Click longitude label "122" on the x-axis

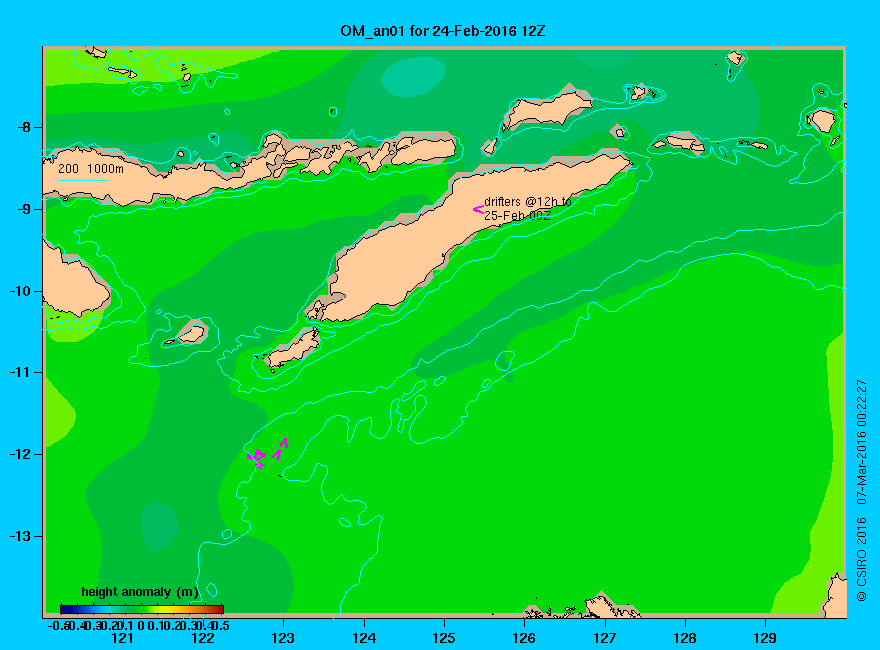tap(203, 638)
